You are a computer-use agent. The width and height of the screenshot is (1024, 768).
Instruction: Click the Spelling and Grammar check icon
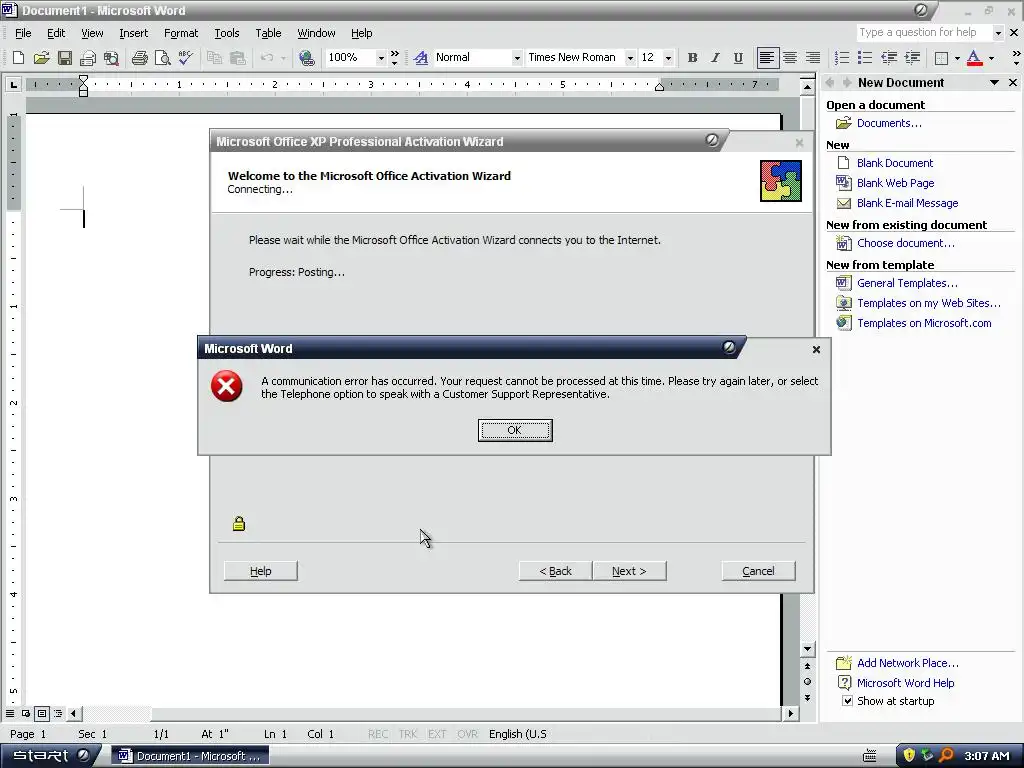point(185,58)
